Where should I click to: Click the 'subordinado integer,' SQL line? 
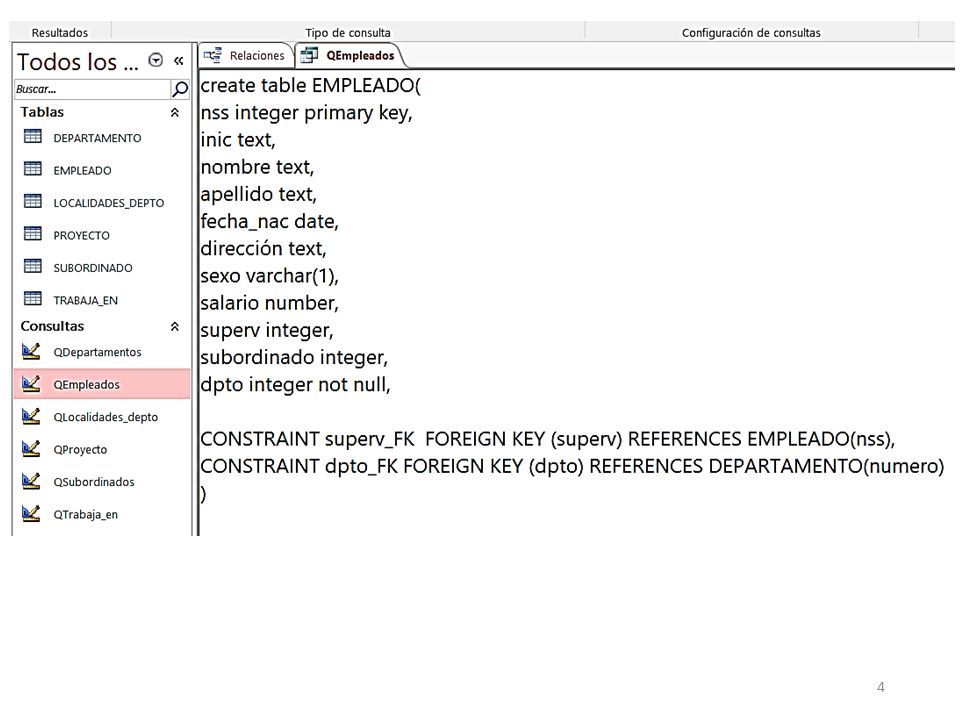click(294, 358)
